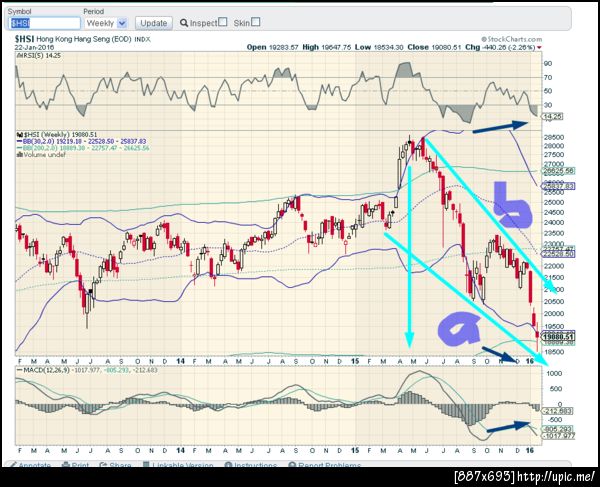Click the 14.25 RSI value tag

tap(553, 116)
